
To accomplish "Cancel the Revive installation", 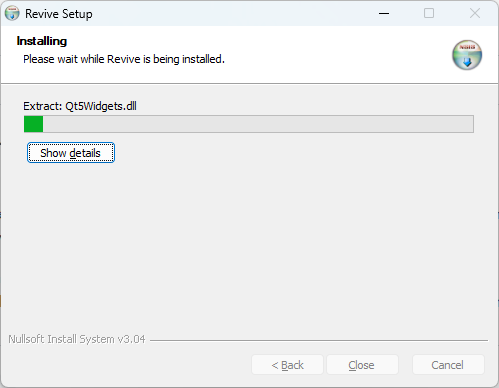I will click(448, 365).
